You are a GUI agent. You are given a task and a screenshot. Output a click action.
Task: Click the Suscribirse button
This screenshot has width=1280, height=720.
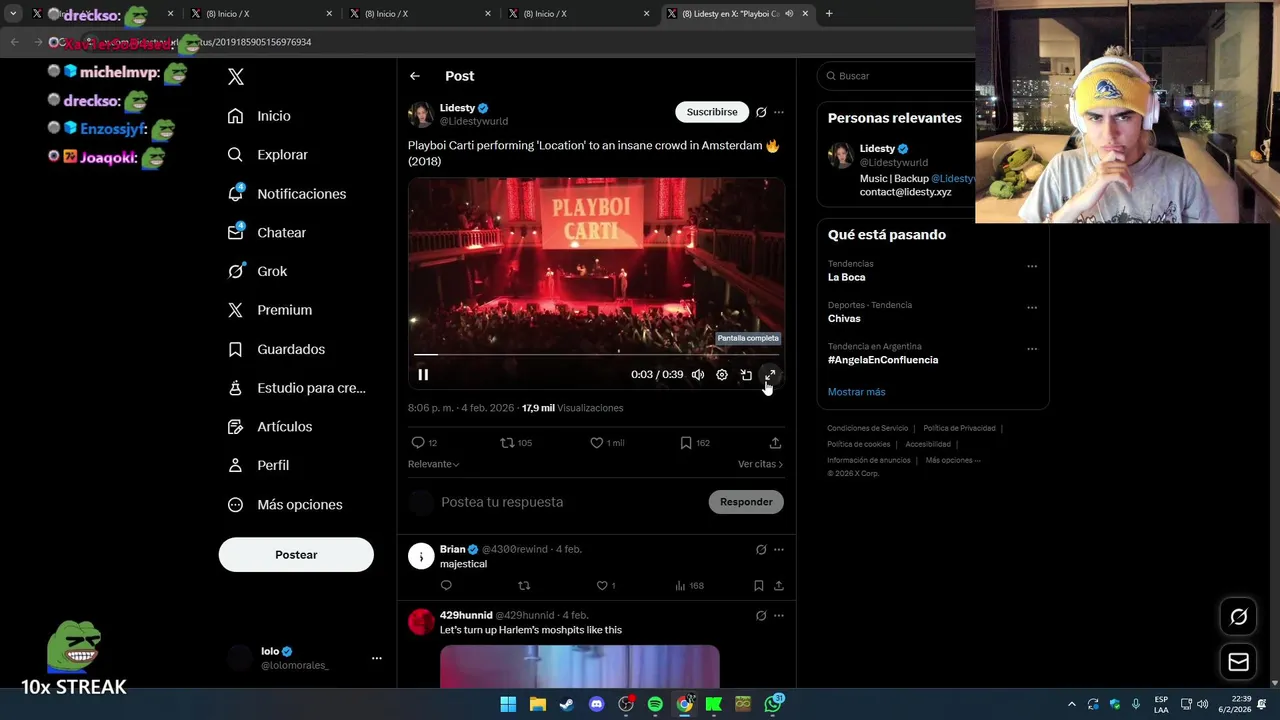click(712, 112)
